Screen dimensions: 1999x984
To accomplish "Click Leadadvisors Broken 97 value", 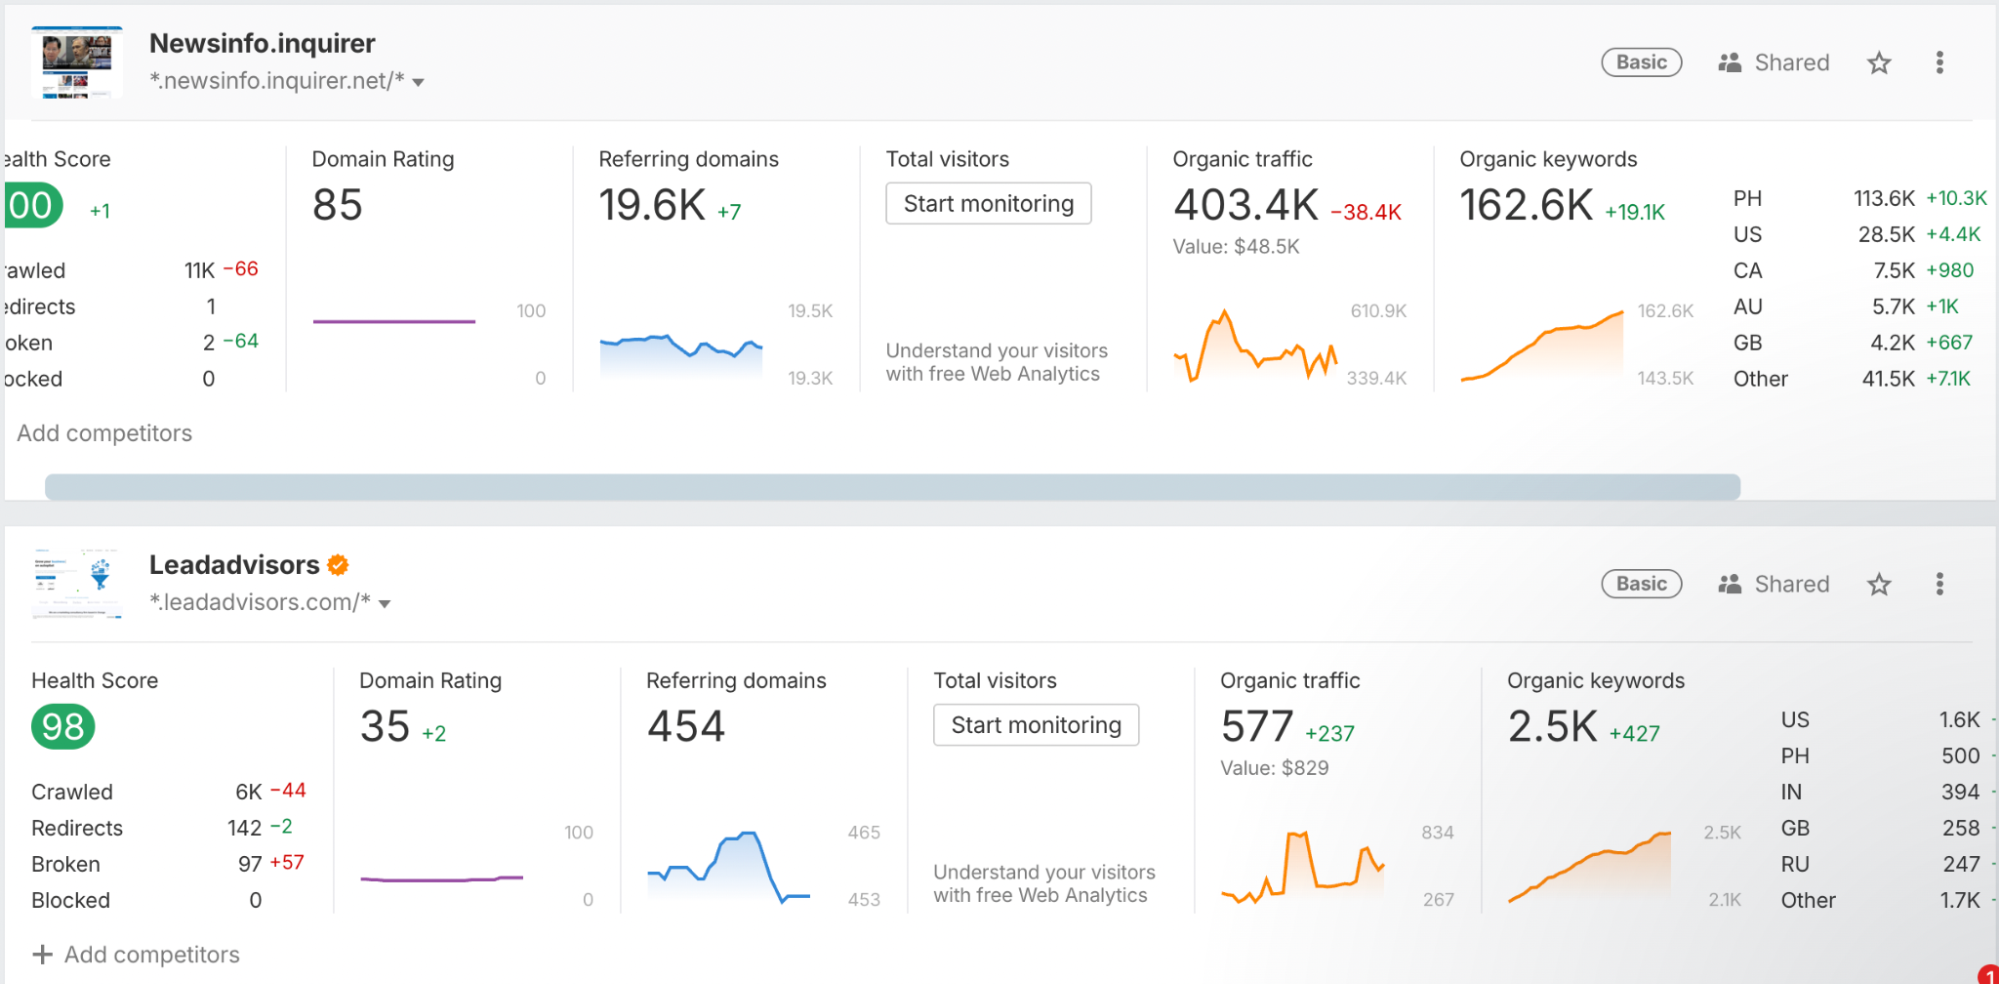I will (x=250, y=864).
